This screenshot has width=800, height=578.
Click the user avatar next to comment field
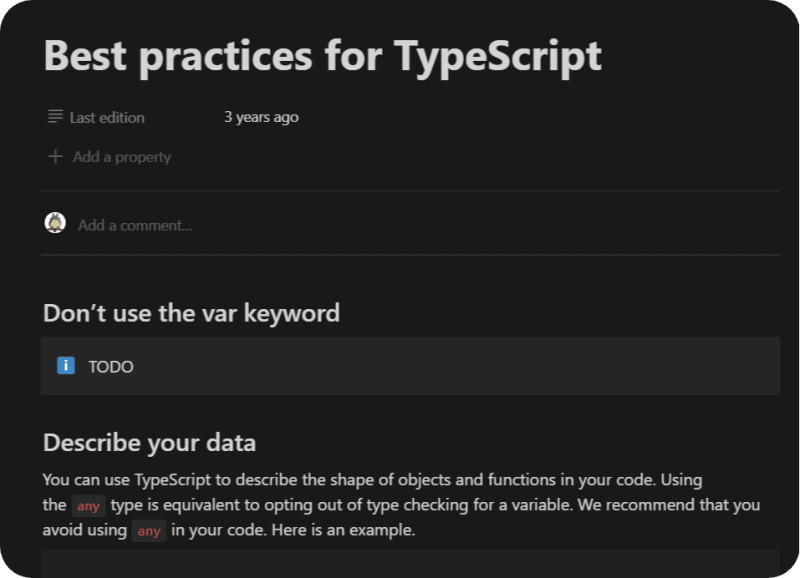[55, 223]
